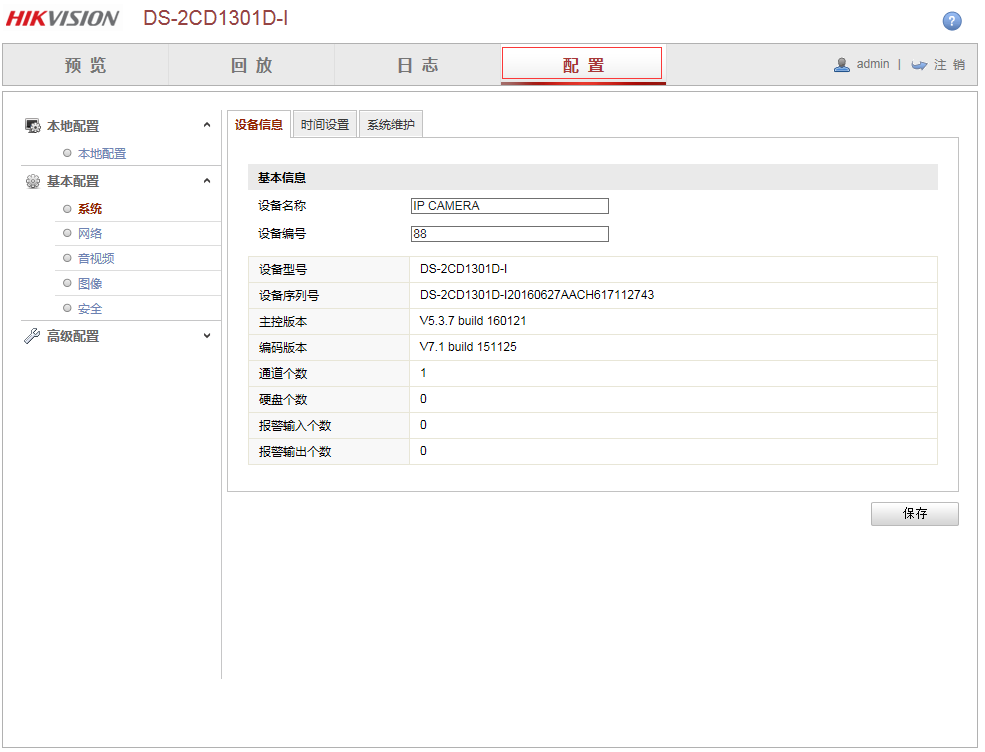This screenshot has width=985, height=752.
Task: Switch to the 时间设置 tab
Action: [325, 125]
